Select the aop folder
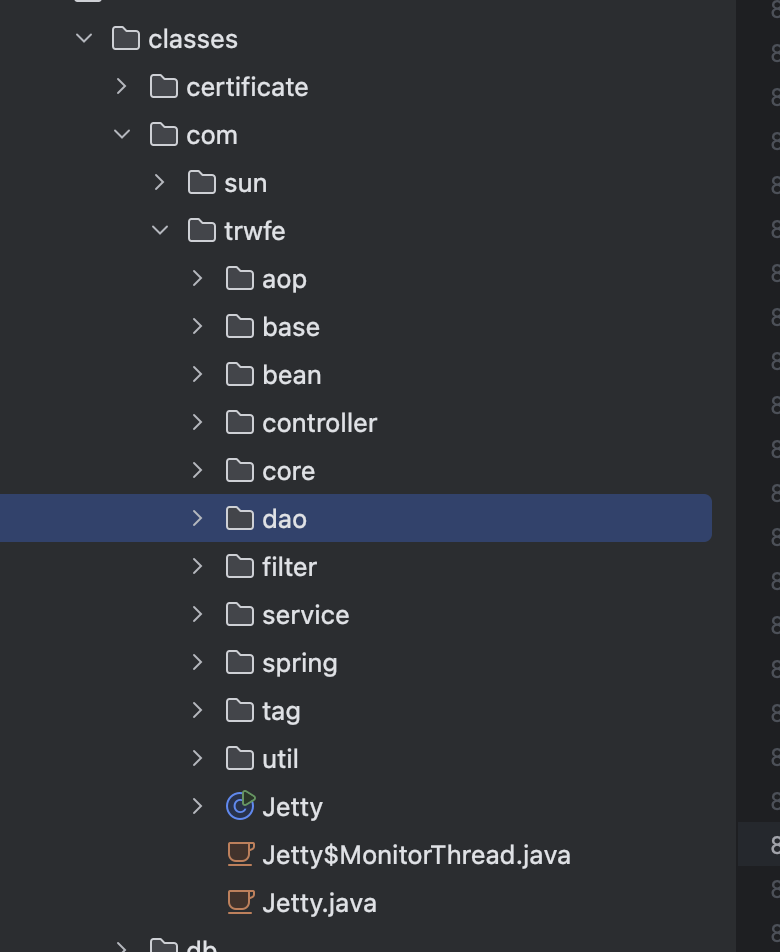 [284, 278]
